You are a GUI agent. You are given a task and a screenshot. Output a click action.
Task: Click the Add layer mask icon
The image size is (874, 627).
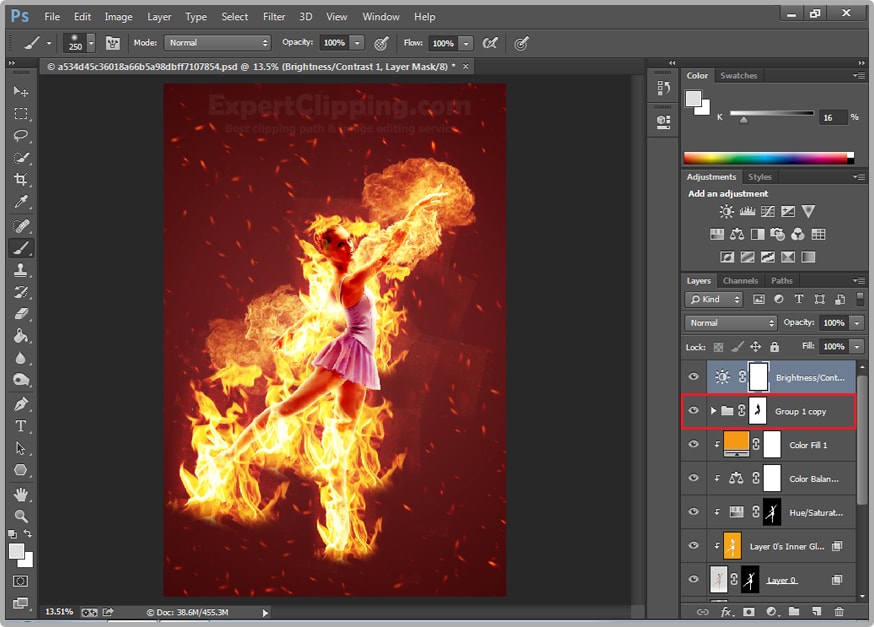pos(749,612)
